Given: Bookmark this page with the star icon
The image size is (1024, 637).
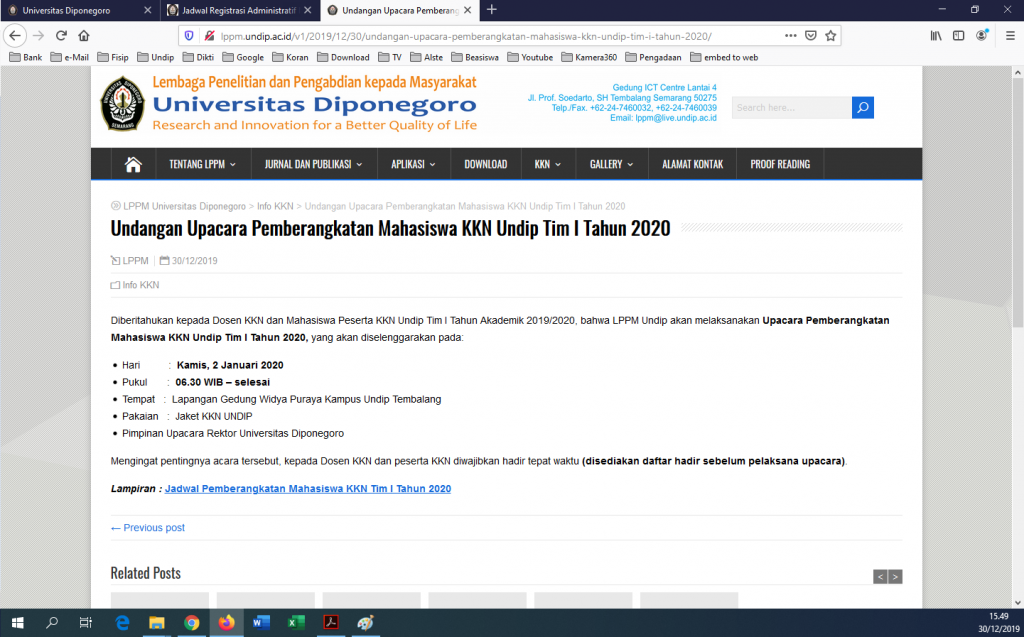Looking at the screenshot, I should pos(829,35).
